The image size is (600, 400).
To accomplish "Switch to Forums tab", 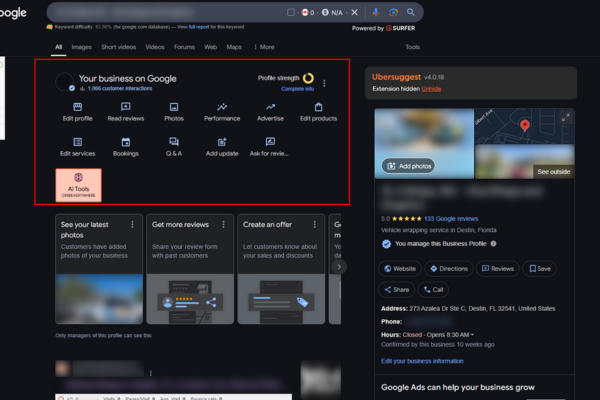I will (184, 47).
